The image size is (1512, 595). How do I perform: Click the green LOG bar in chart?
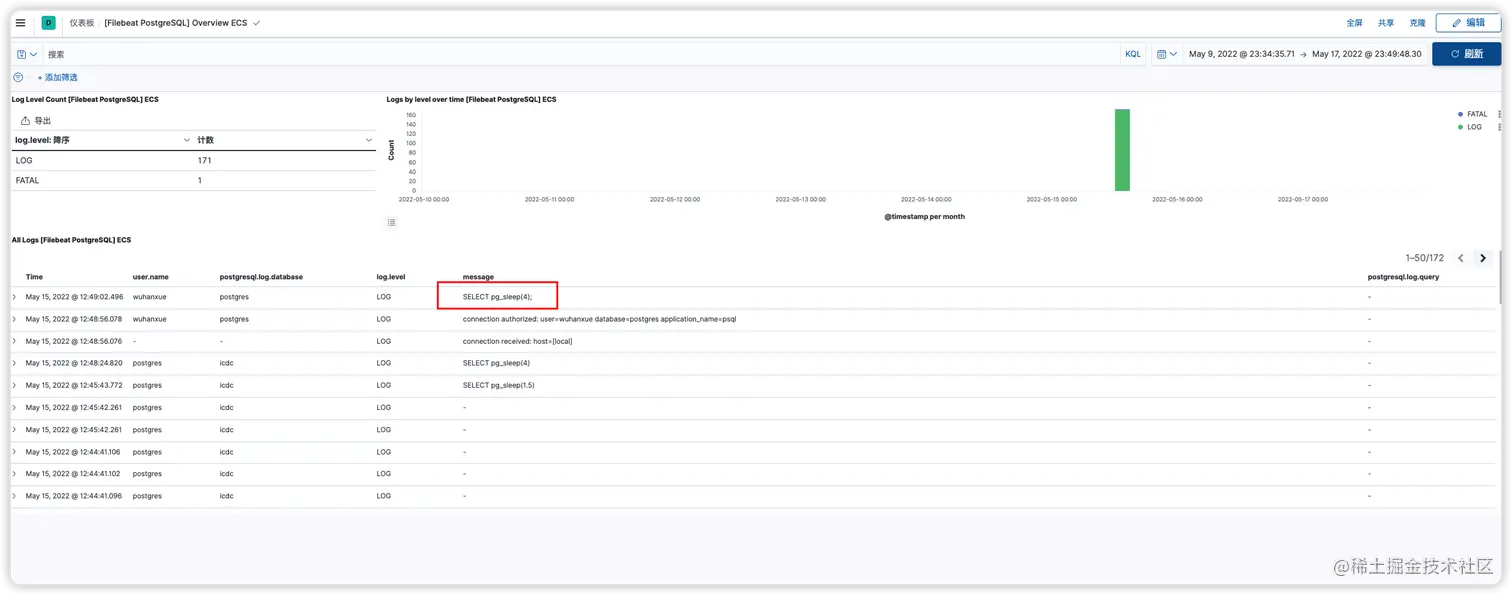click(x=1122, y=150)
